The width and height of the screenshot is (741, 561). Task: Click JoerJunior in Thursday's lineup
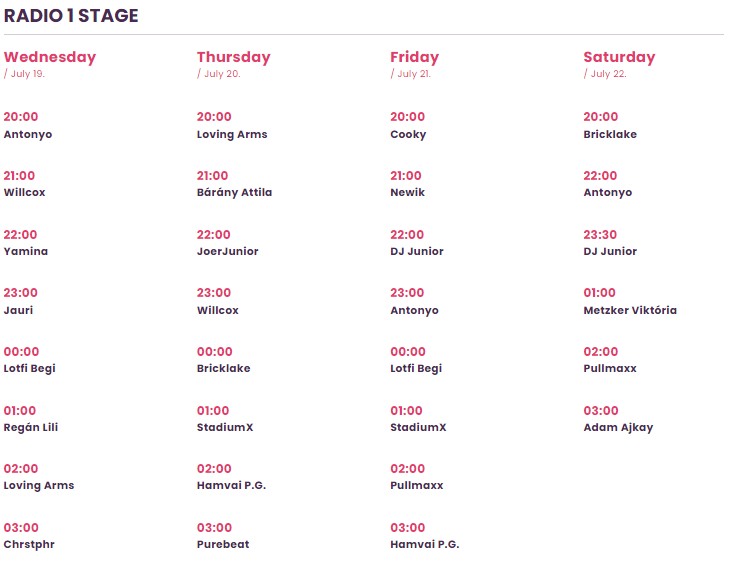[x=227, y=251]
